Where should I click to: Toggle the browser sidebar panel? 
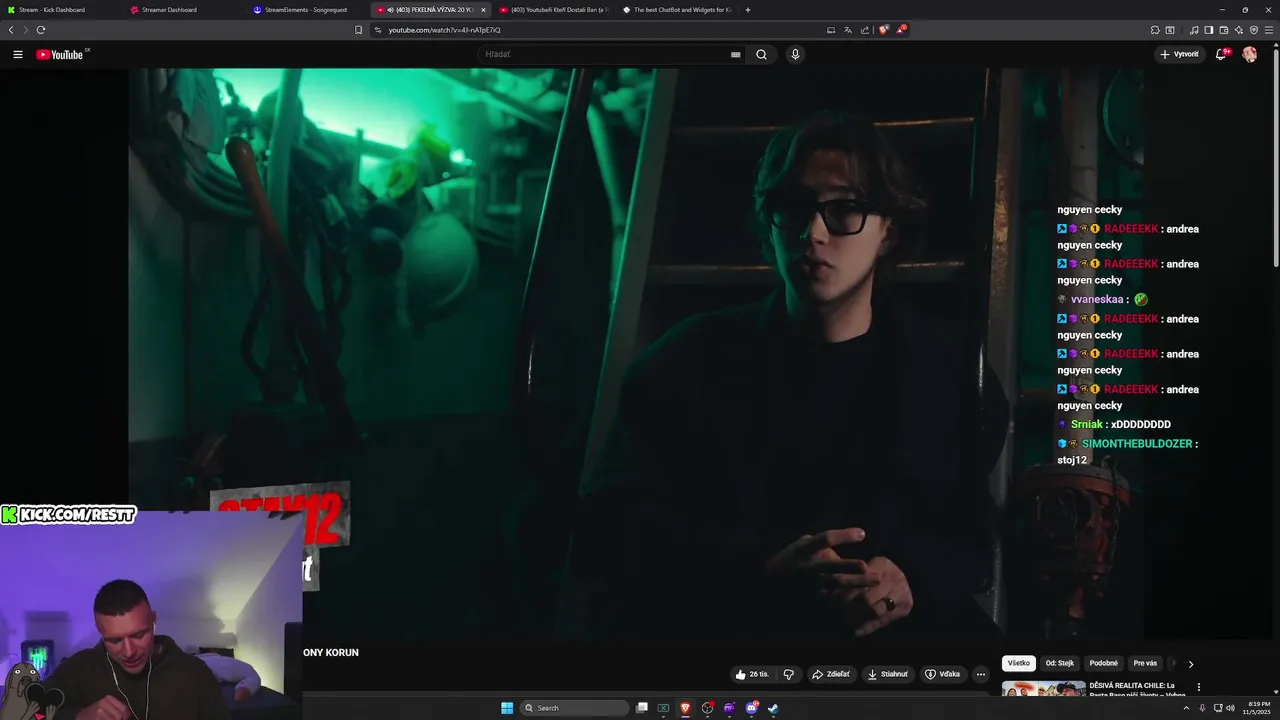(x=1209, y=30)
